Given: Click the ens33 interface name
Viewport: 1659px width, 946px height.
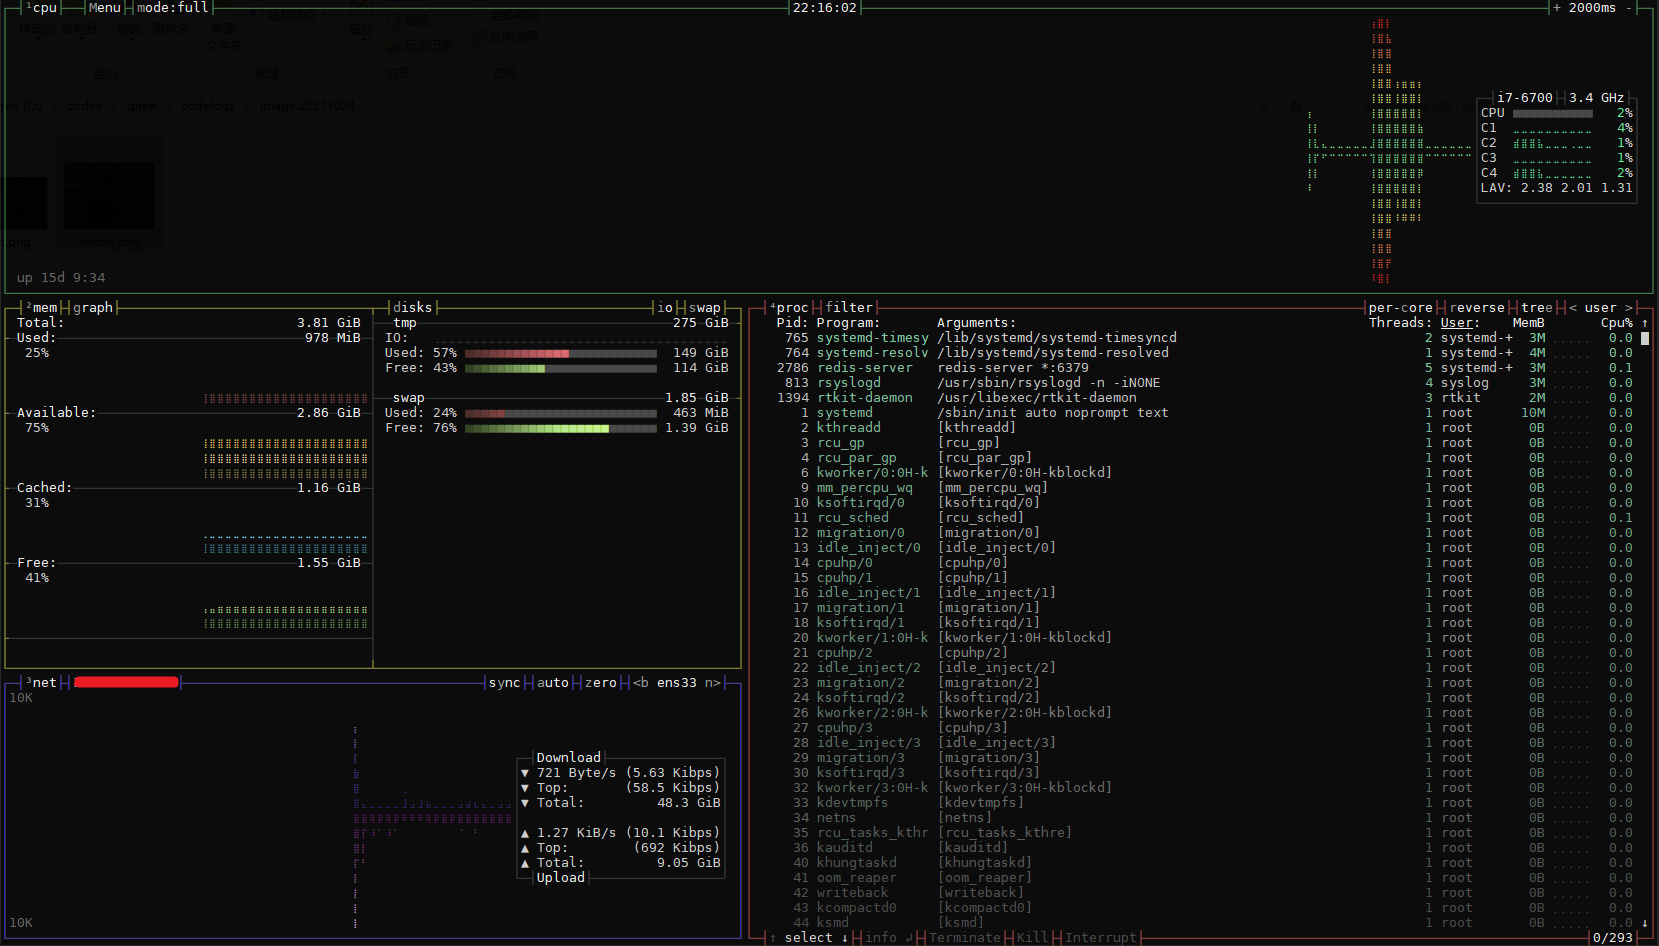Looking at the screenshot, I should pos(677,683).
